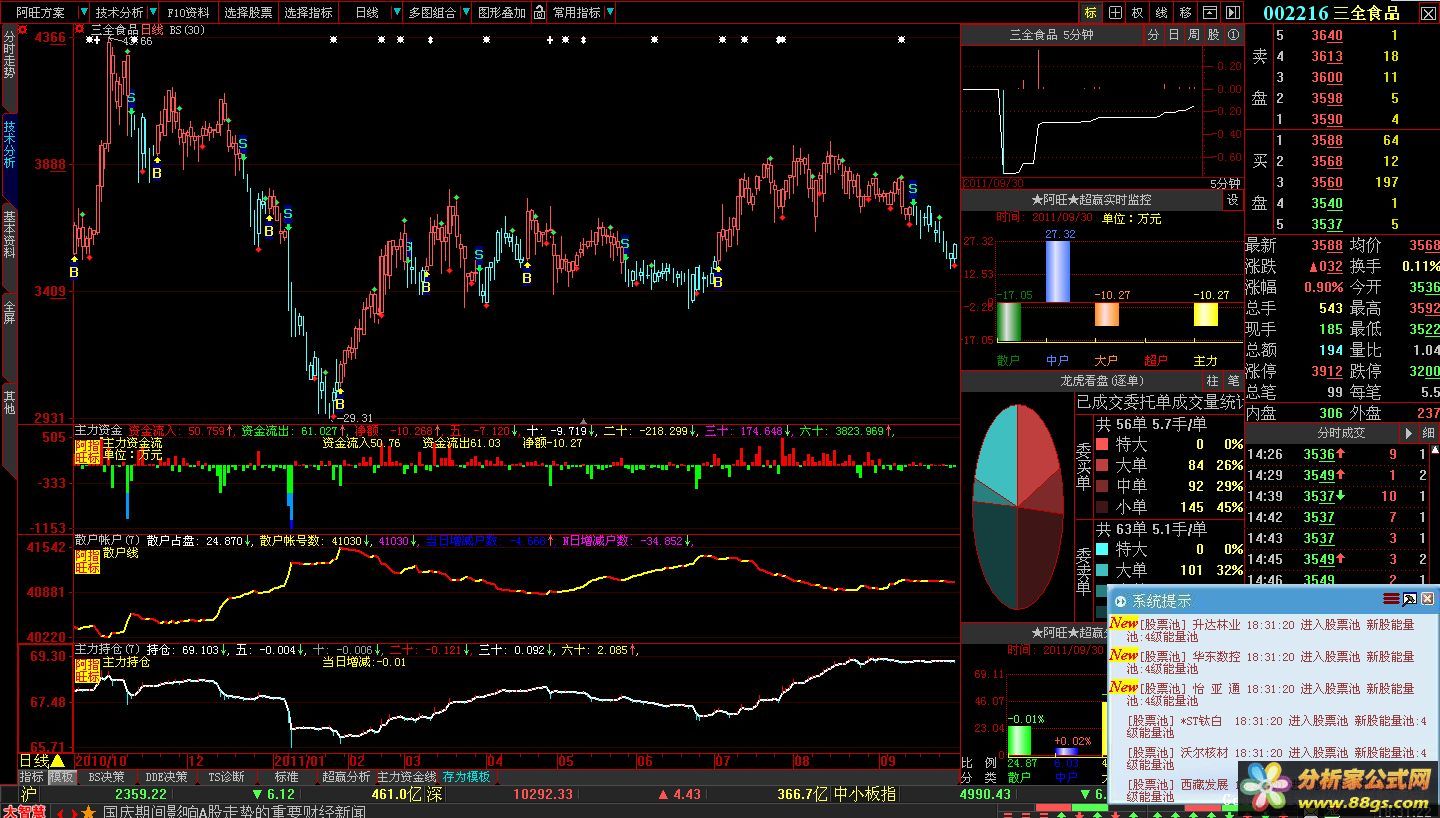
Task: Open the 日线 period dropdown arrow
Action: tap(396, 13)
